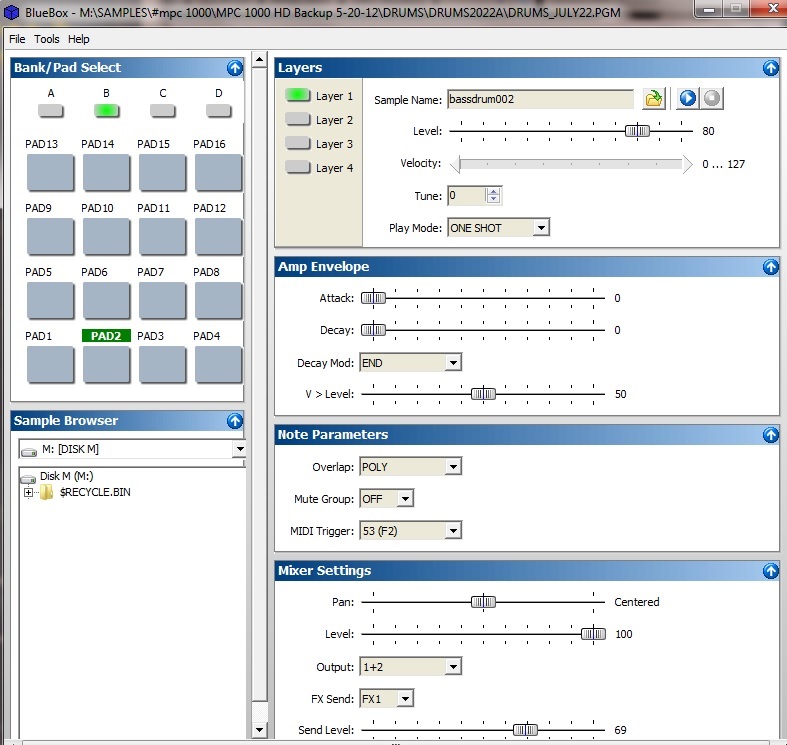Viewport: 787px width, 745px height.
Task: Click the PAD14 pad
Action: coord(106,173)
